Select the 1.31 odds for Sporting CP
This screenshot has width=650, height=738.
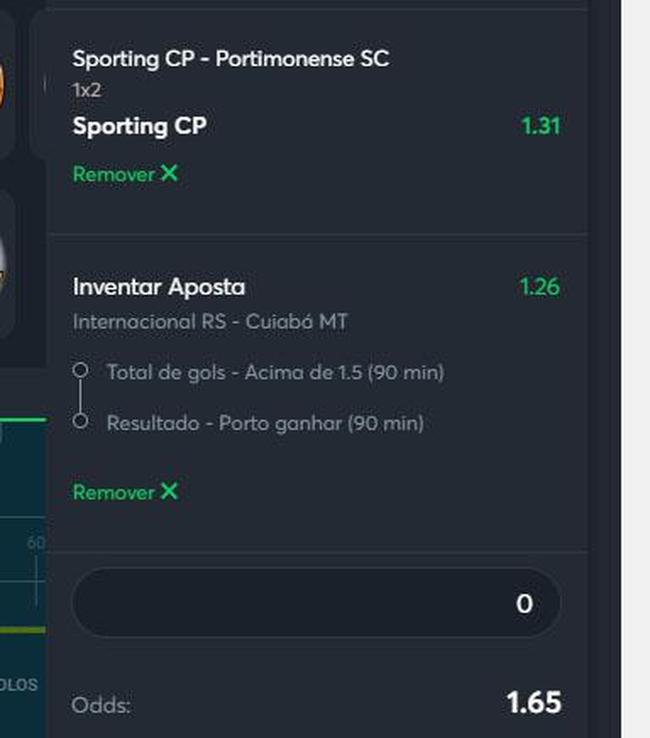click(x=541, y=126)
